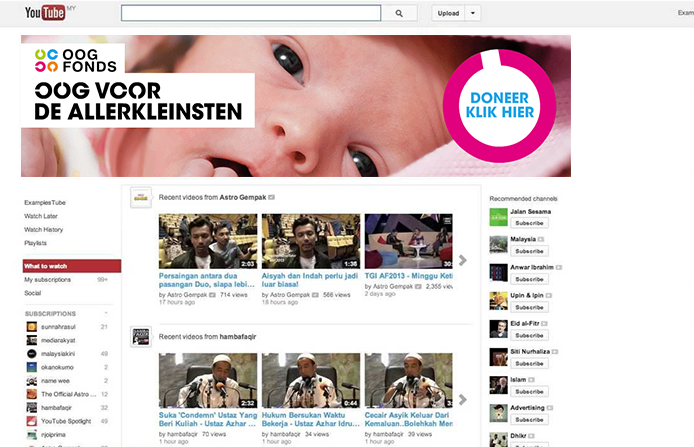Subscribe to Jalan Sesama channel
Image resolution: width=694 pixels, height=447 pixels.
pos(529,223)
